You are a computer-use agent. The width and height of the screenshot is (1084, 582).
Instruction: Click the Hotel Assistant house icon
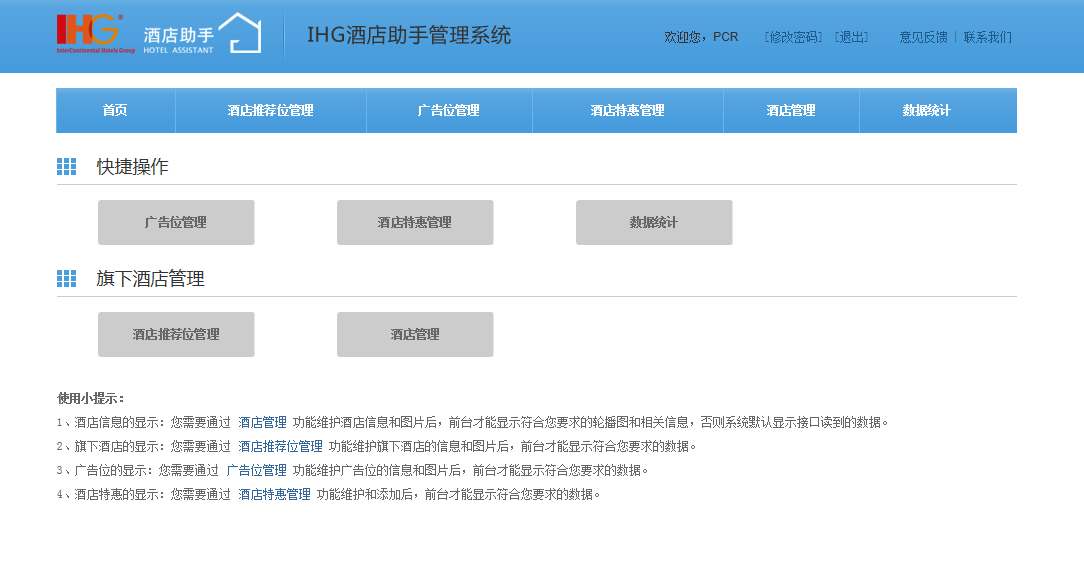239,32
